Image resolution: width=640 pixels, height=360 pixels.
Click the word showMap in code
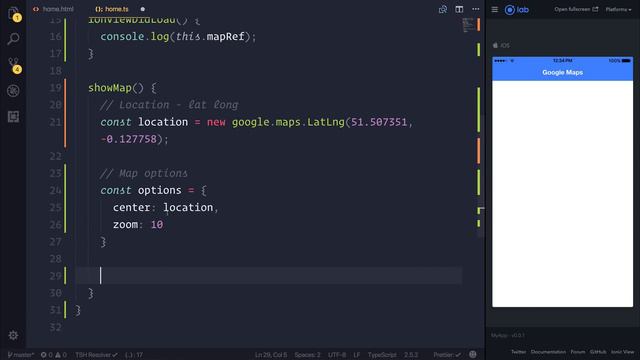(x=110, y=88)
